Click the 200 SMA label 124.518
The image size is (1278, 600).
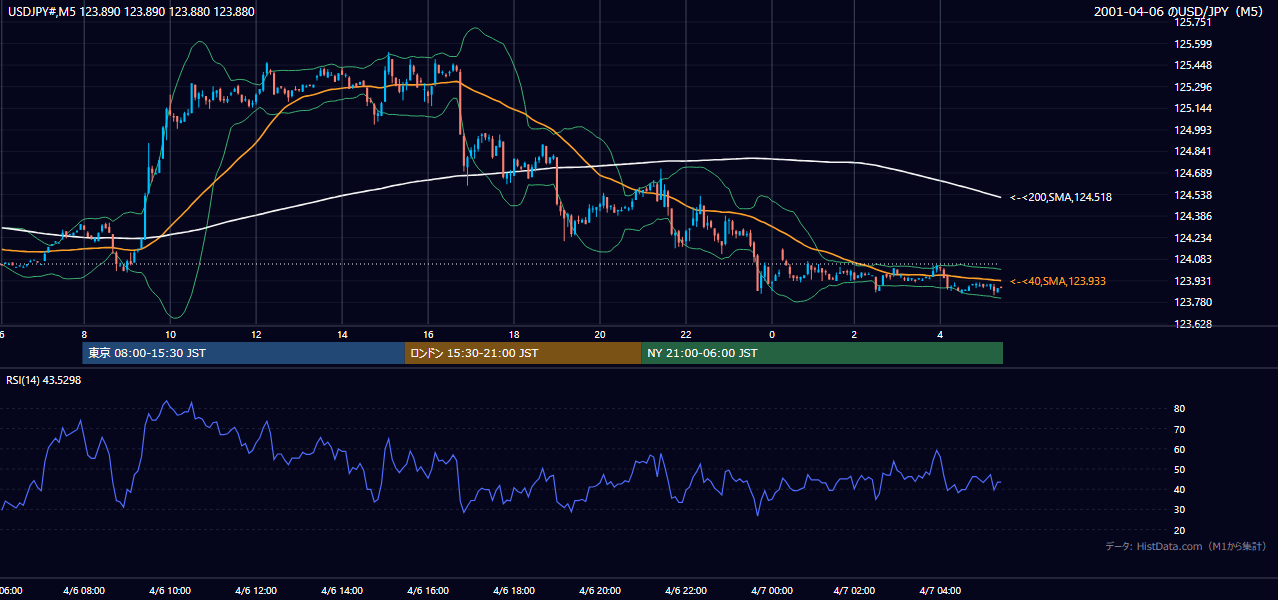(1061, 198)
